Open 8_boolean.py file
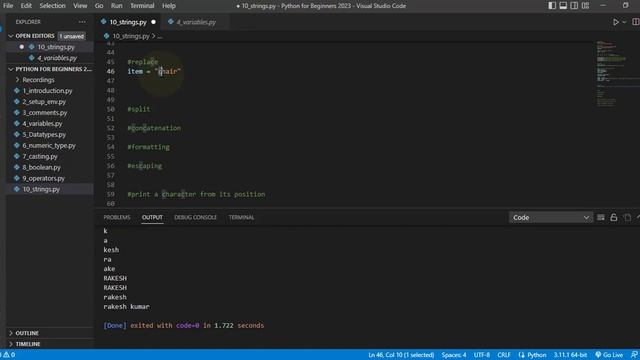640x360 pixels. (x=42, y=167)
